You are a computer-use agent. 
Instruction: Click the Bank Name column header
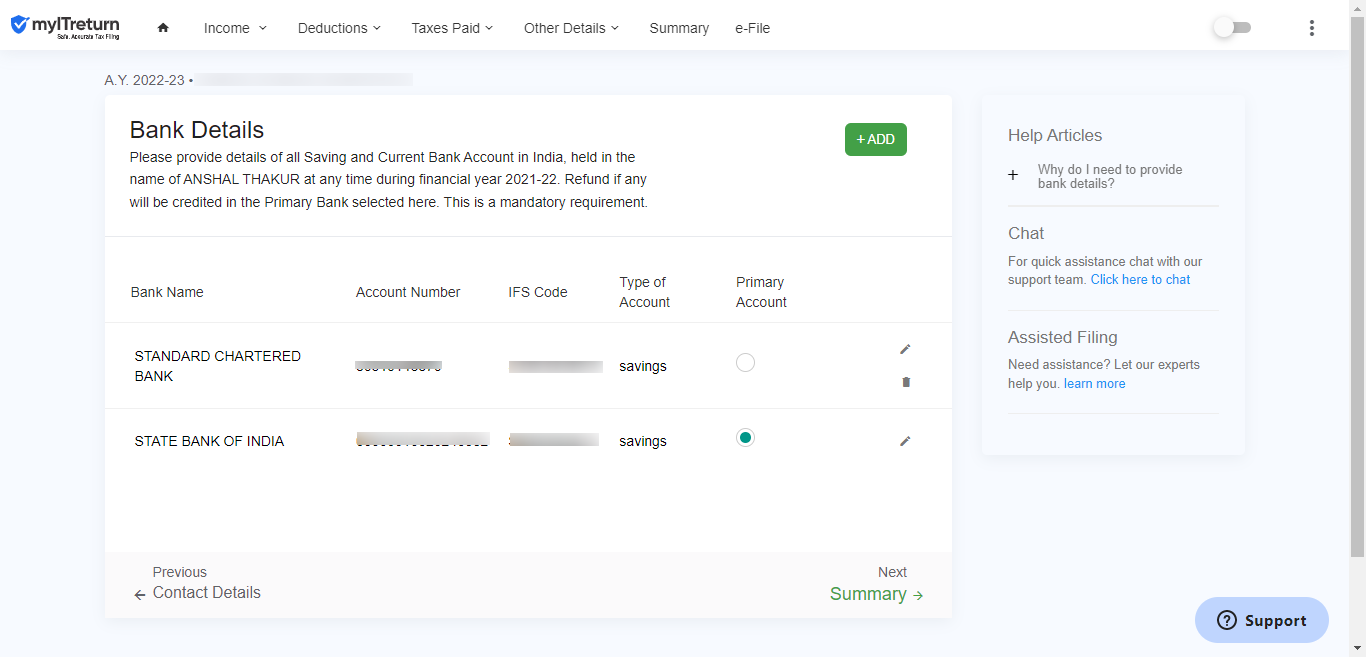coord(167,292)
